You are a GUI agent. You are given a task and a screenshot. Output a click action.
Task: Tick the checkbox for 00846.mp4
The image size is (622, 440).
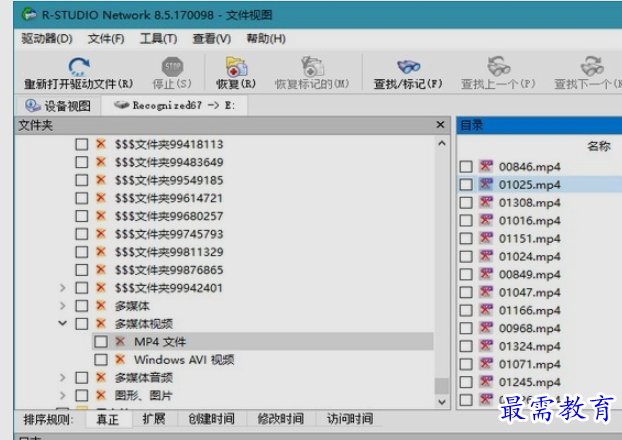pyautogui.click(x=466, y=167)
